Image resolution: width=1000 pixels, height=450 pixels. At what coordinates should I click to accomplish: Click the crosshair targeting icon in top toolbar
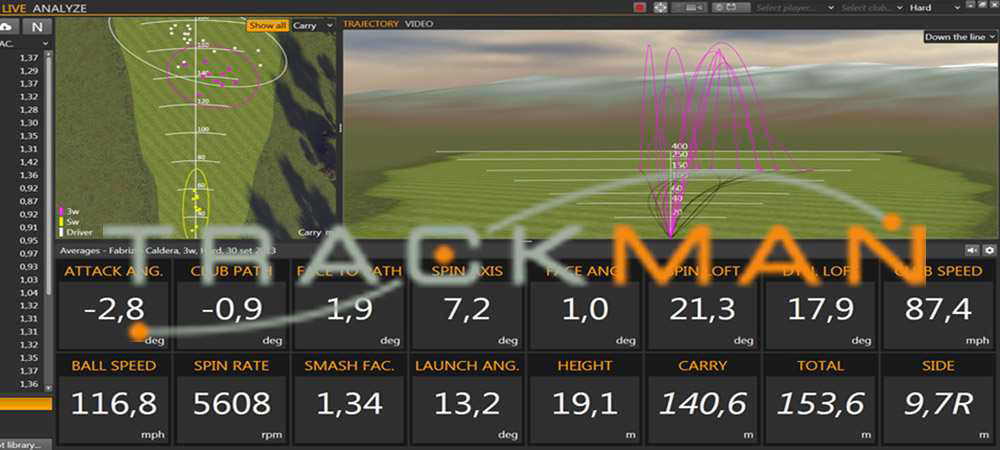click(660, 8)
